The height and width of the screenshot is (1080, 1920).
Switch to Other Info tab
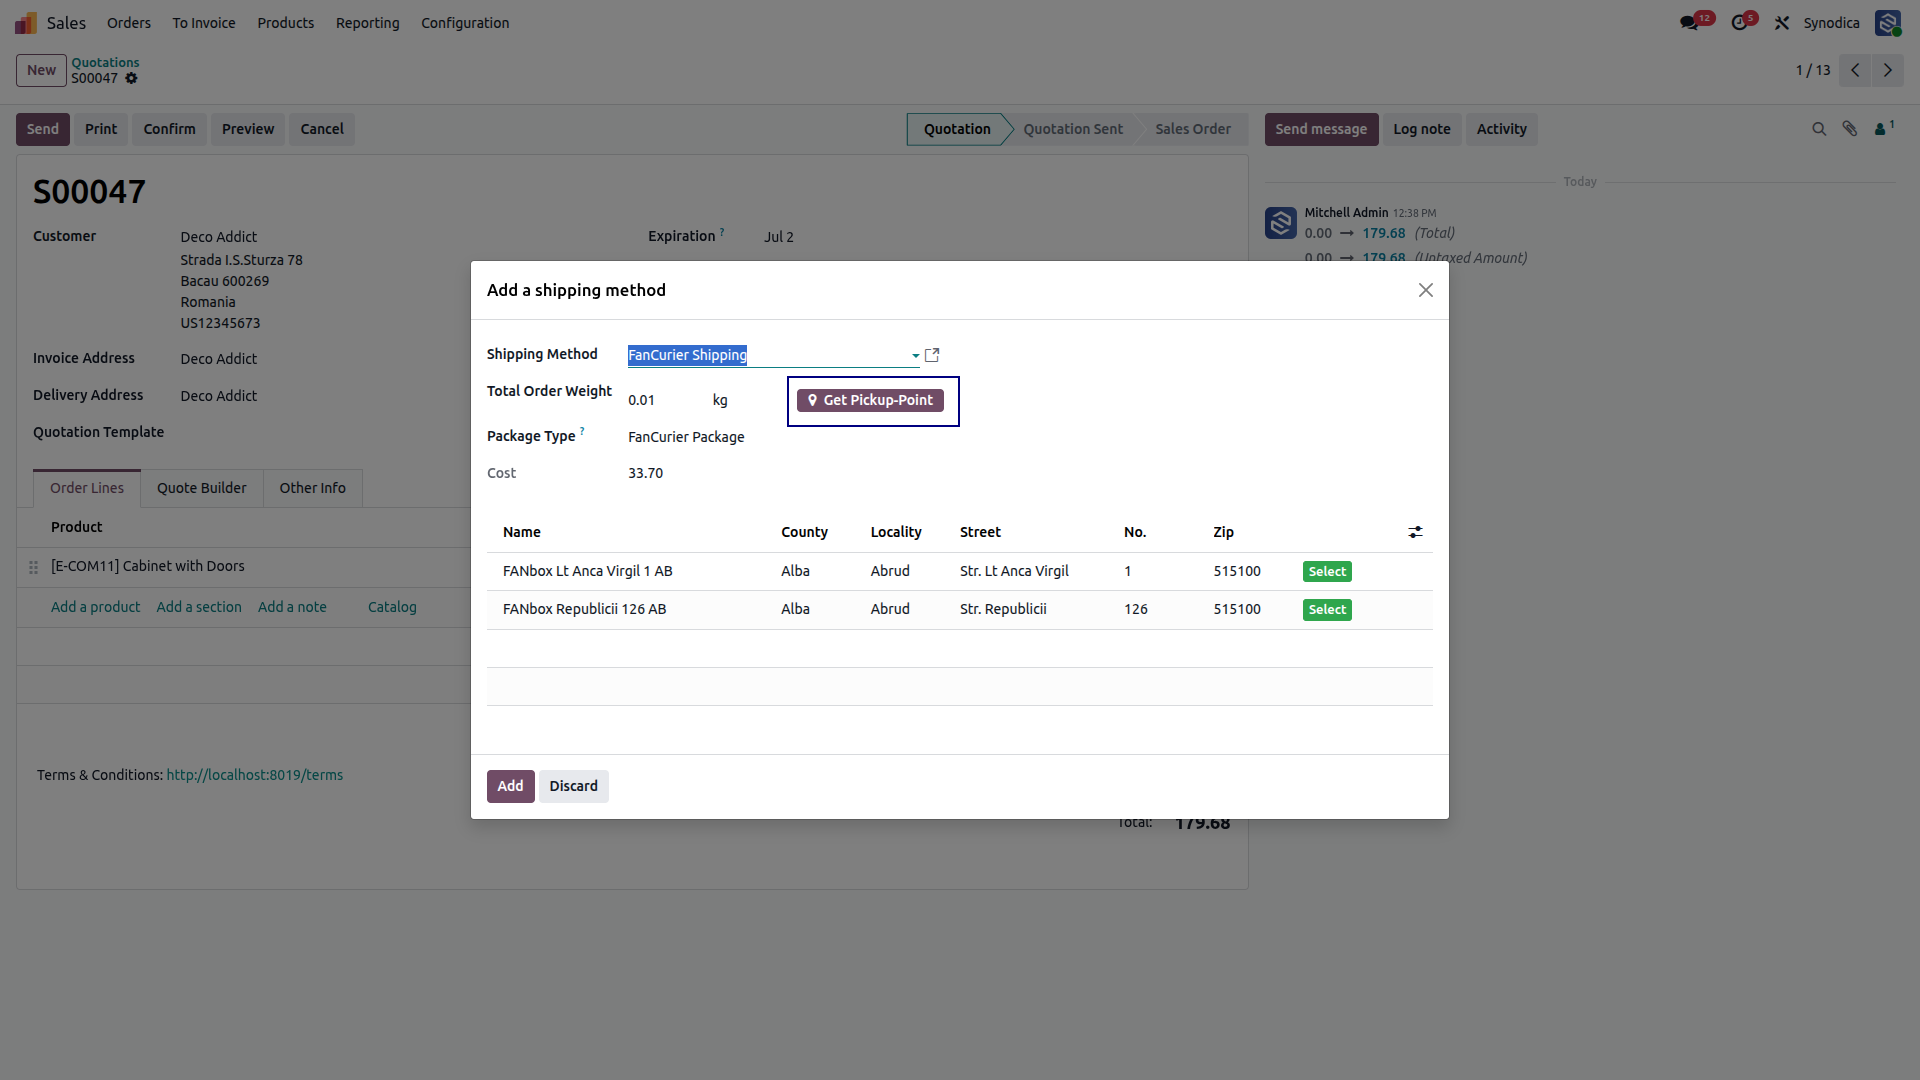(312, 488)
